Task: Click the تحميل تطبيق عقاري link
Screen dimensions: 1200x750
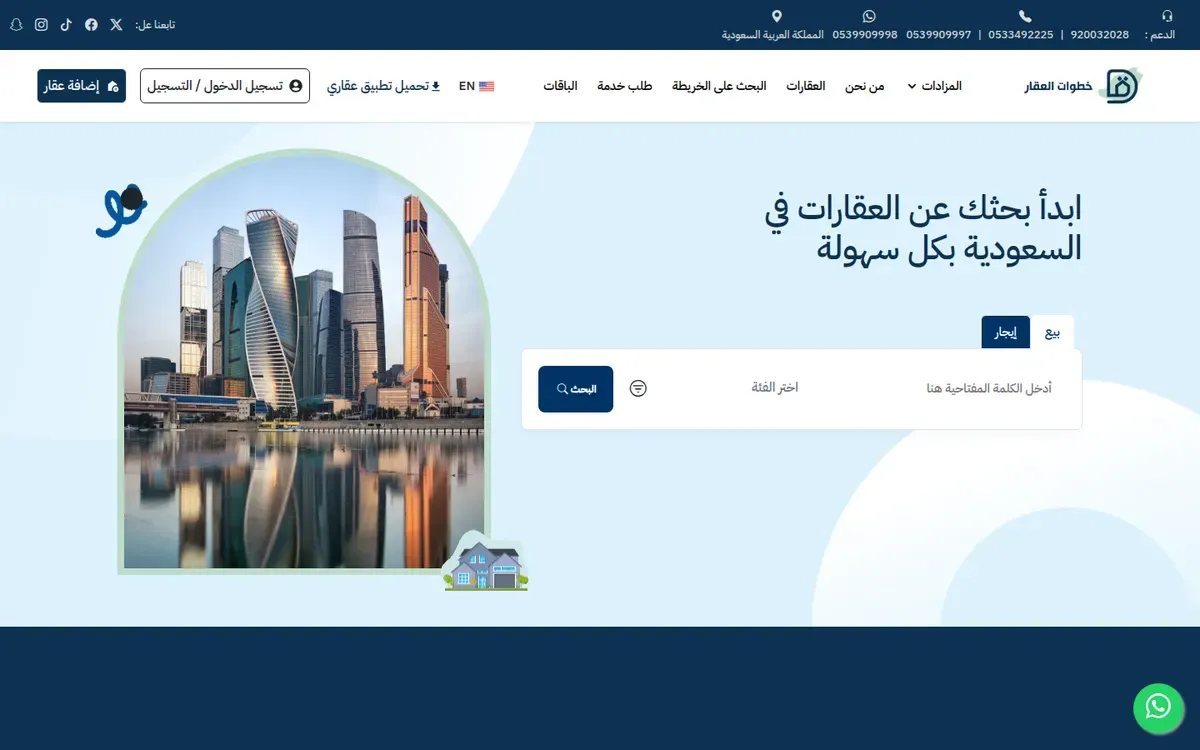Action: pos(384,86)
